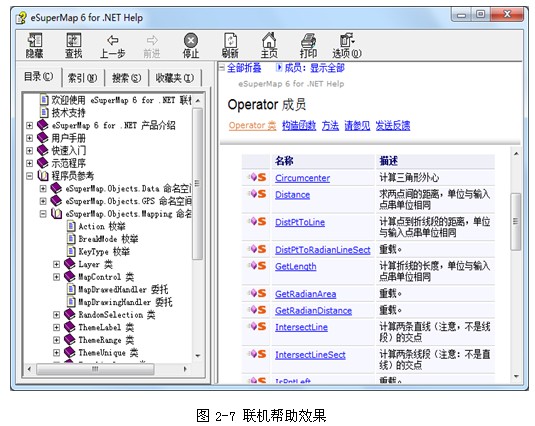This screenshot has height=426, width=535.
Task: Click the method icon next to Circumcenter
Action: [x=258, y=177]
